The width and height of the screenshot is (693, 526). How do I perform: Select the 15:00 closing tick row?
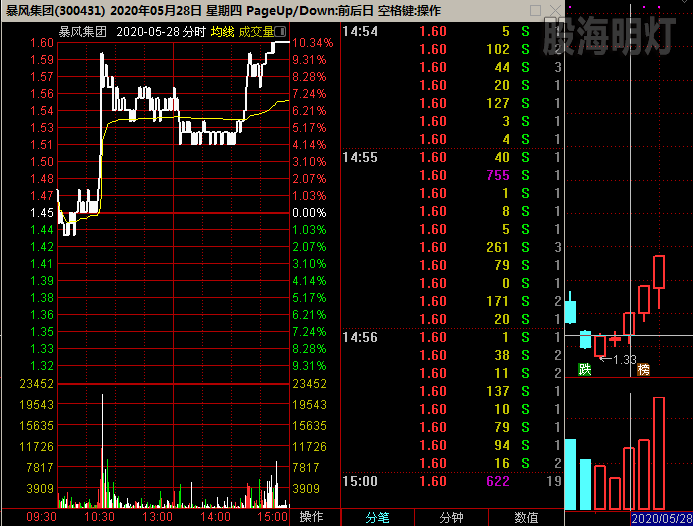click(452, 481)
